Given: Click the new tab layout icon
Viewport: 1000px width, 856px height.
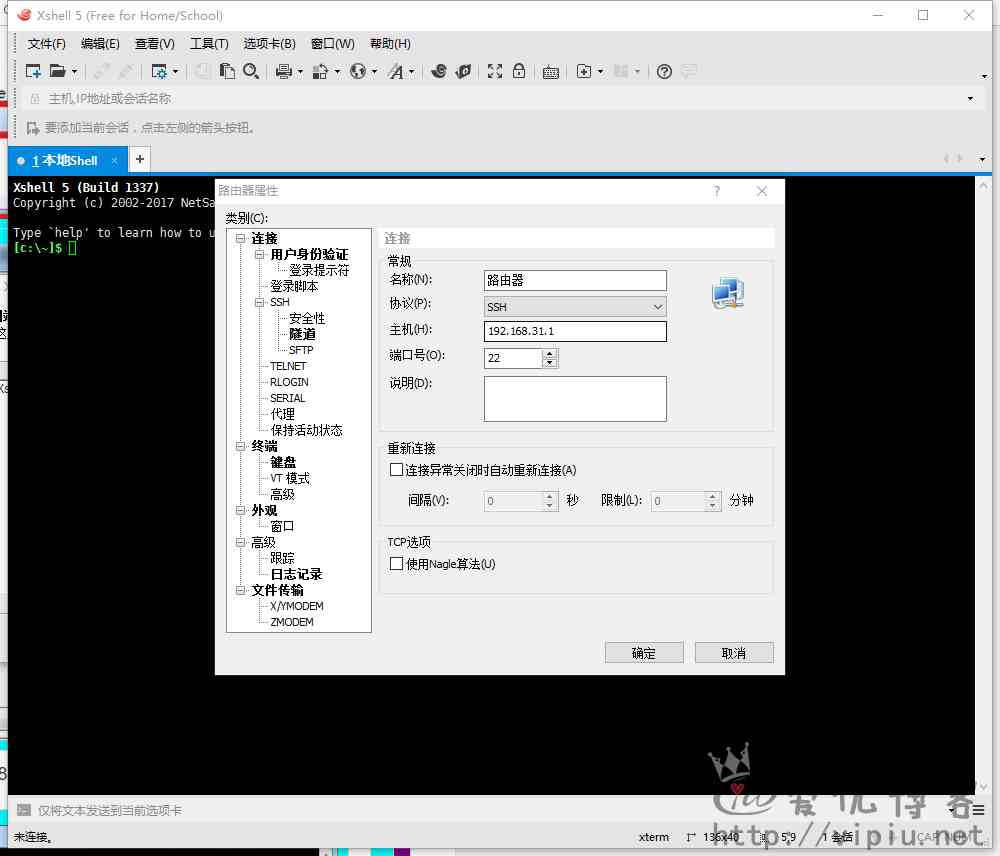Looking at the screenshot, I should tap(584, 71).
